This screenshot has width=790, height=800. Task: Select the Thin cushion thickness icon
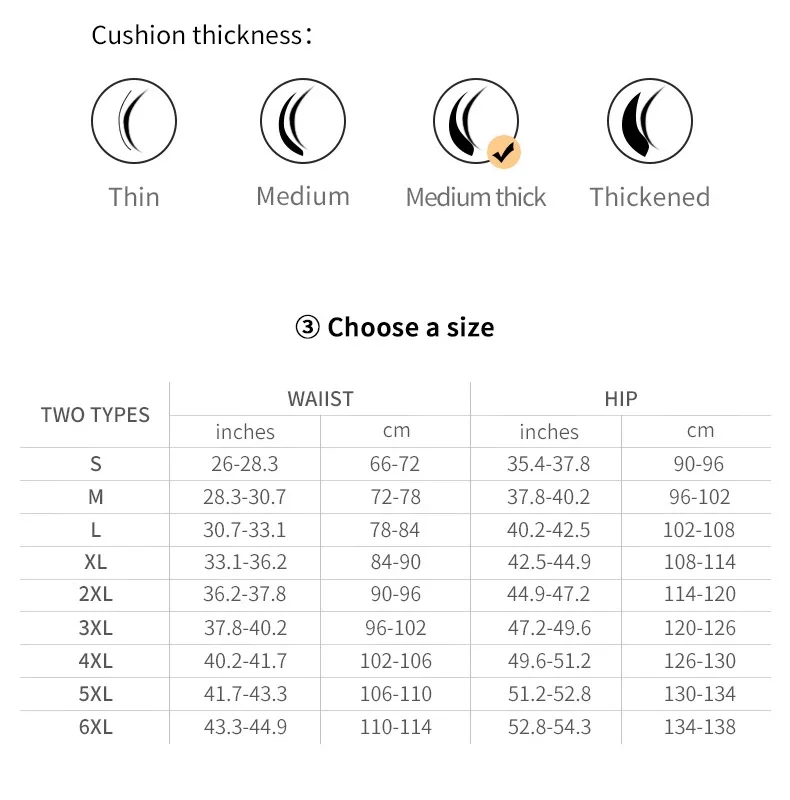point(133,121)
